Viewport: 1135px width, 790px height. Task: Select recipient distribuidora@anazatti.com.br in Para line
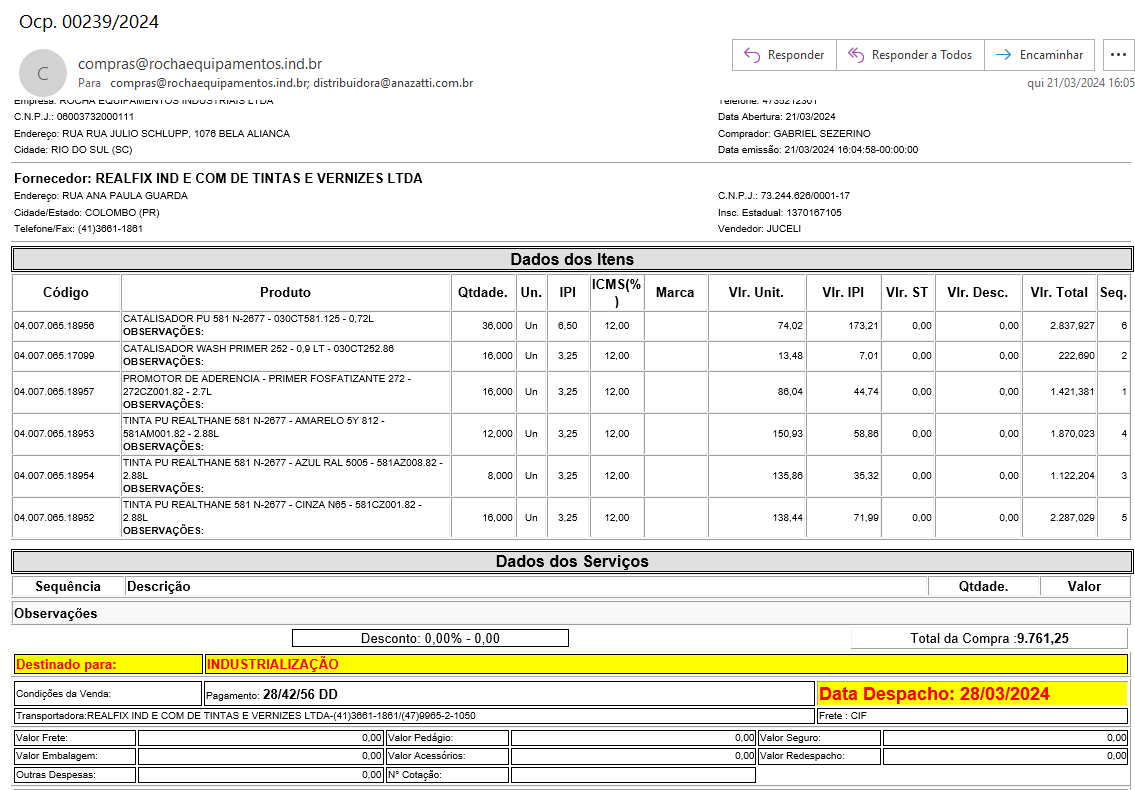(x=393, y=83)
